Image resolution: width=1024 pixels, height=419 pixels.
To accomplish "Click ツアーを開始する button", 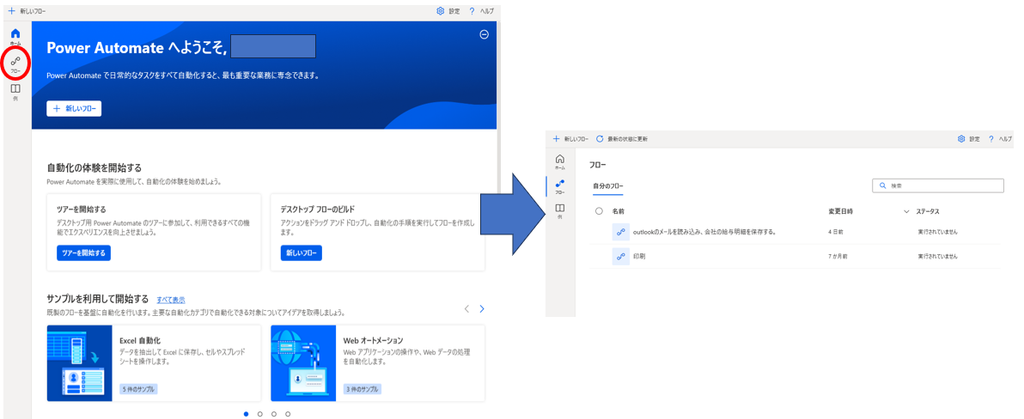I will (83, 253).
